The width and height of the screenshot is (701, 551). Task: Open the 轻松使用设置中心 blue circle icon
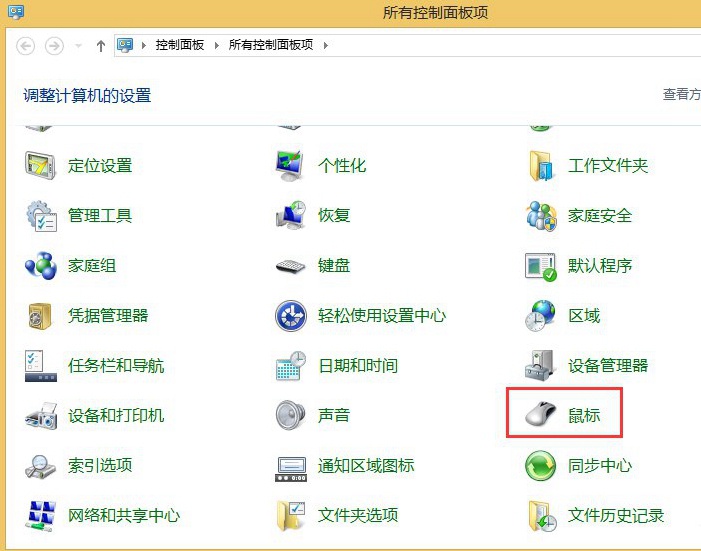pos(291,316)
